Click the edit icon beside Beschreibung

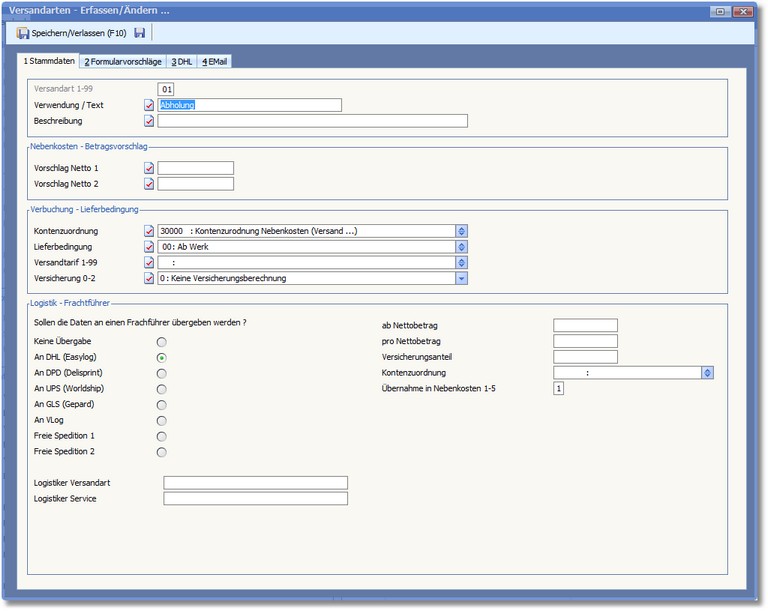click(150, 121)
